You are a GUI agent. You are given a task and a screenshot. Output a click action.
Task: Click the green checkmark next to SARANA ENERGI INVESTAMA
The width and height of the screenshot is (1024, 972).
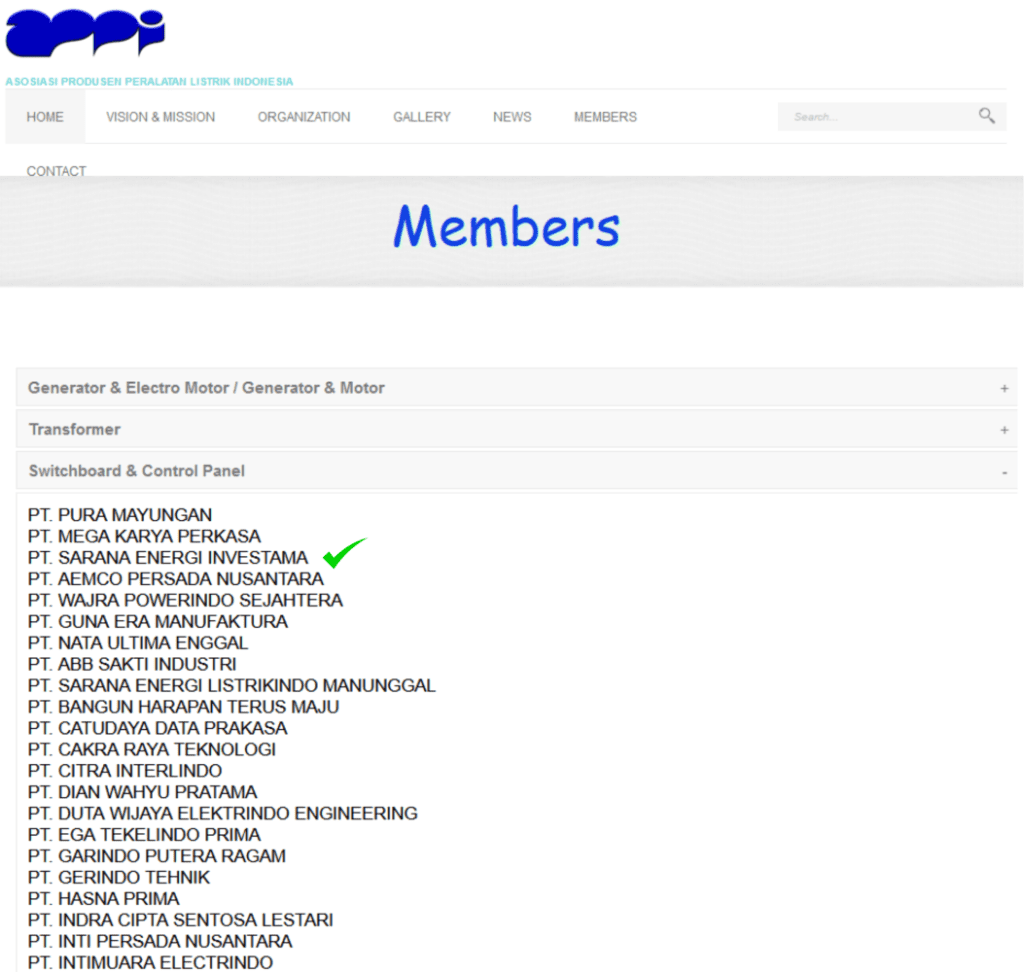346,551
